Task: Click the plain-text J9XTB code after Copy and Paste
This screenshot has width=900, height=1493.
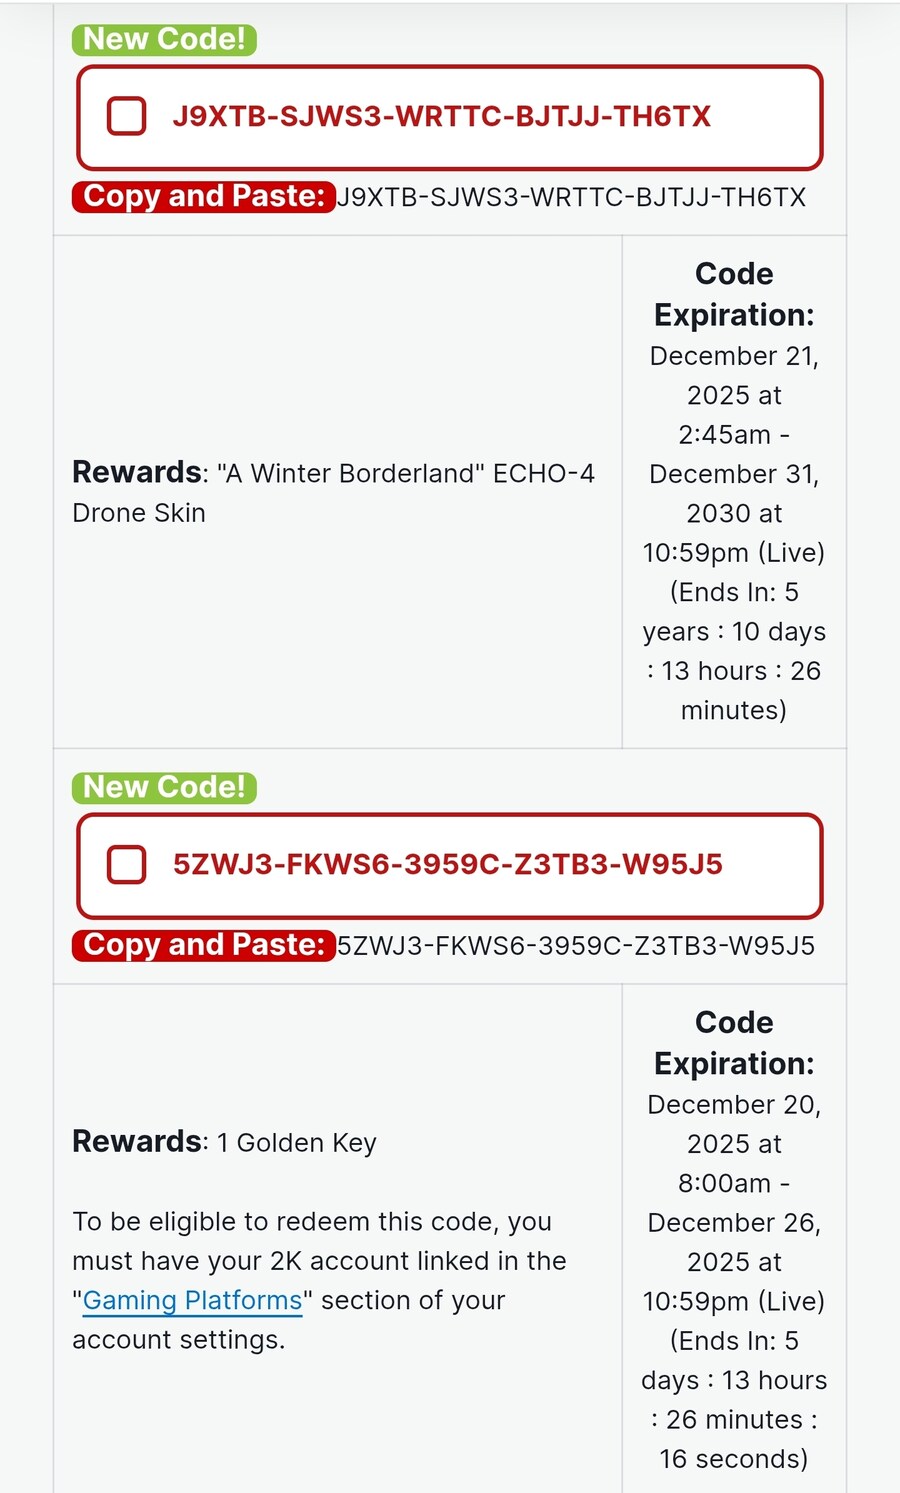Action: click(x=571, y=197)
